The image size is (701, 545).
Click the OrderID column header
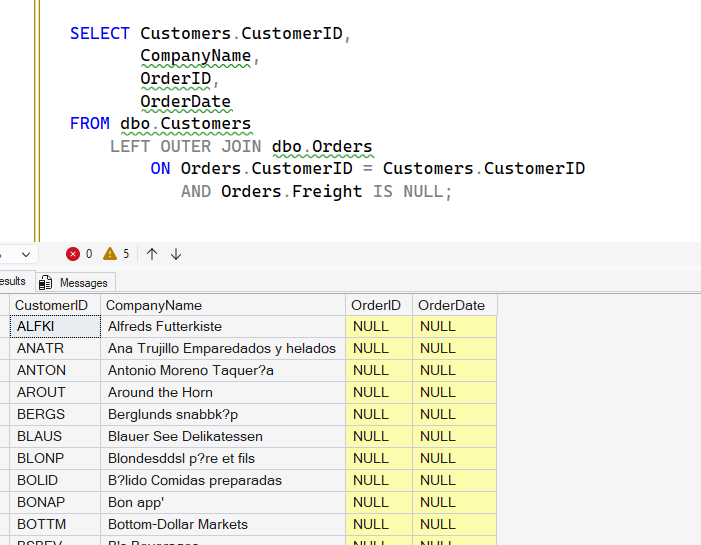376,305
